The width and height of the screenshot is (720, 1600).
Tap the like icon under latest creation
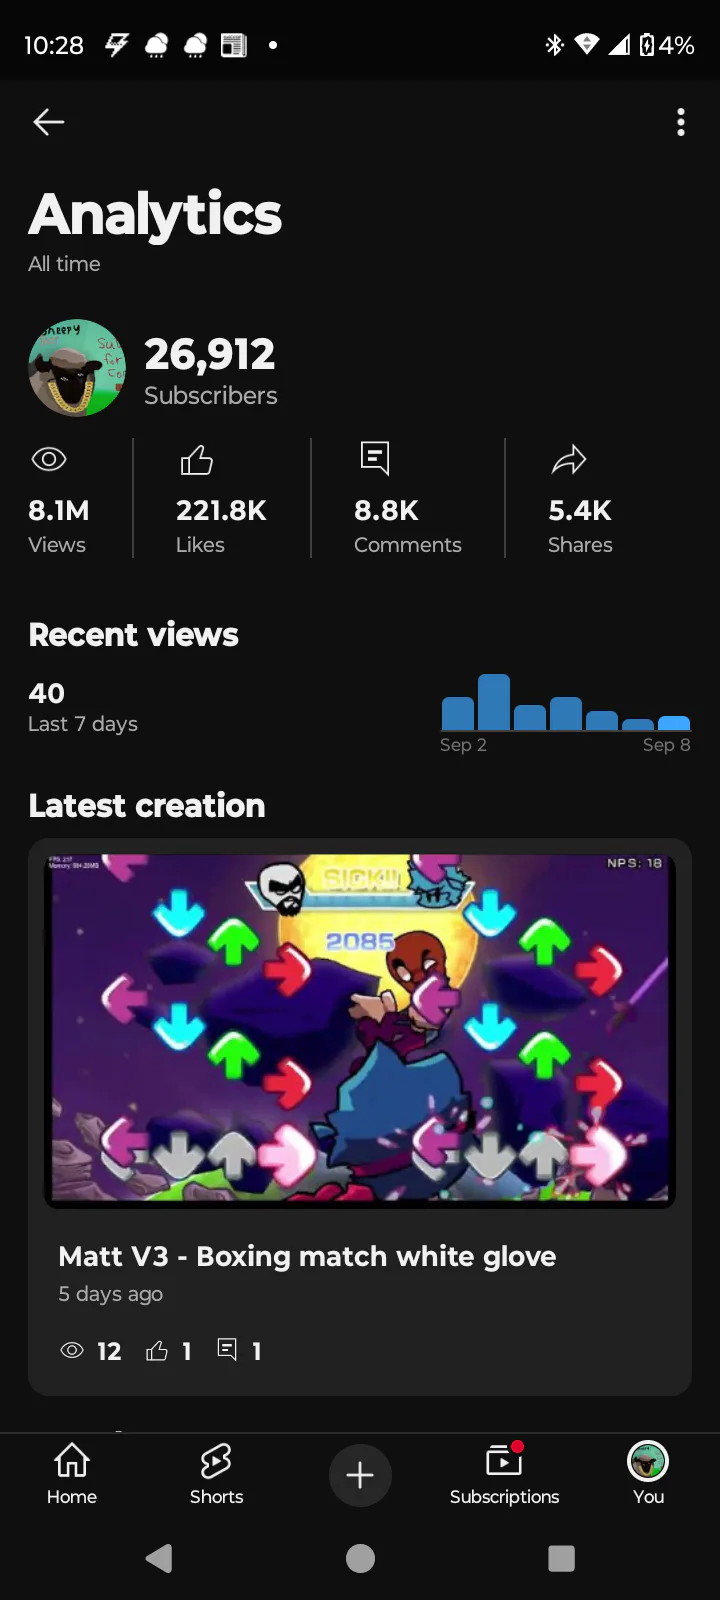[x=157, y=1351]
